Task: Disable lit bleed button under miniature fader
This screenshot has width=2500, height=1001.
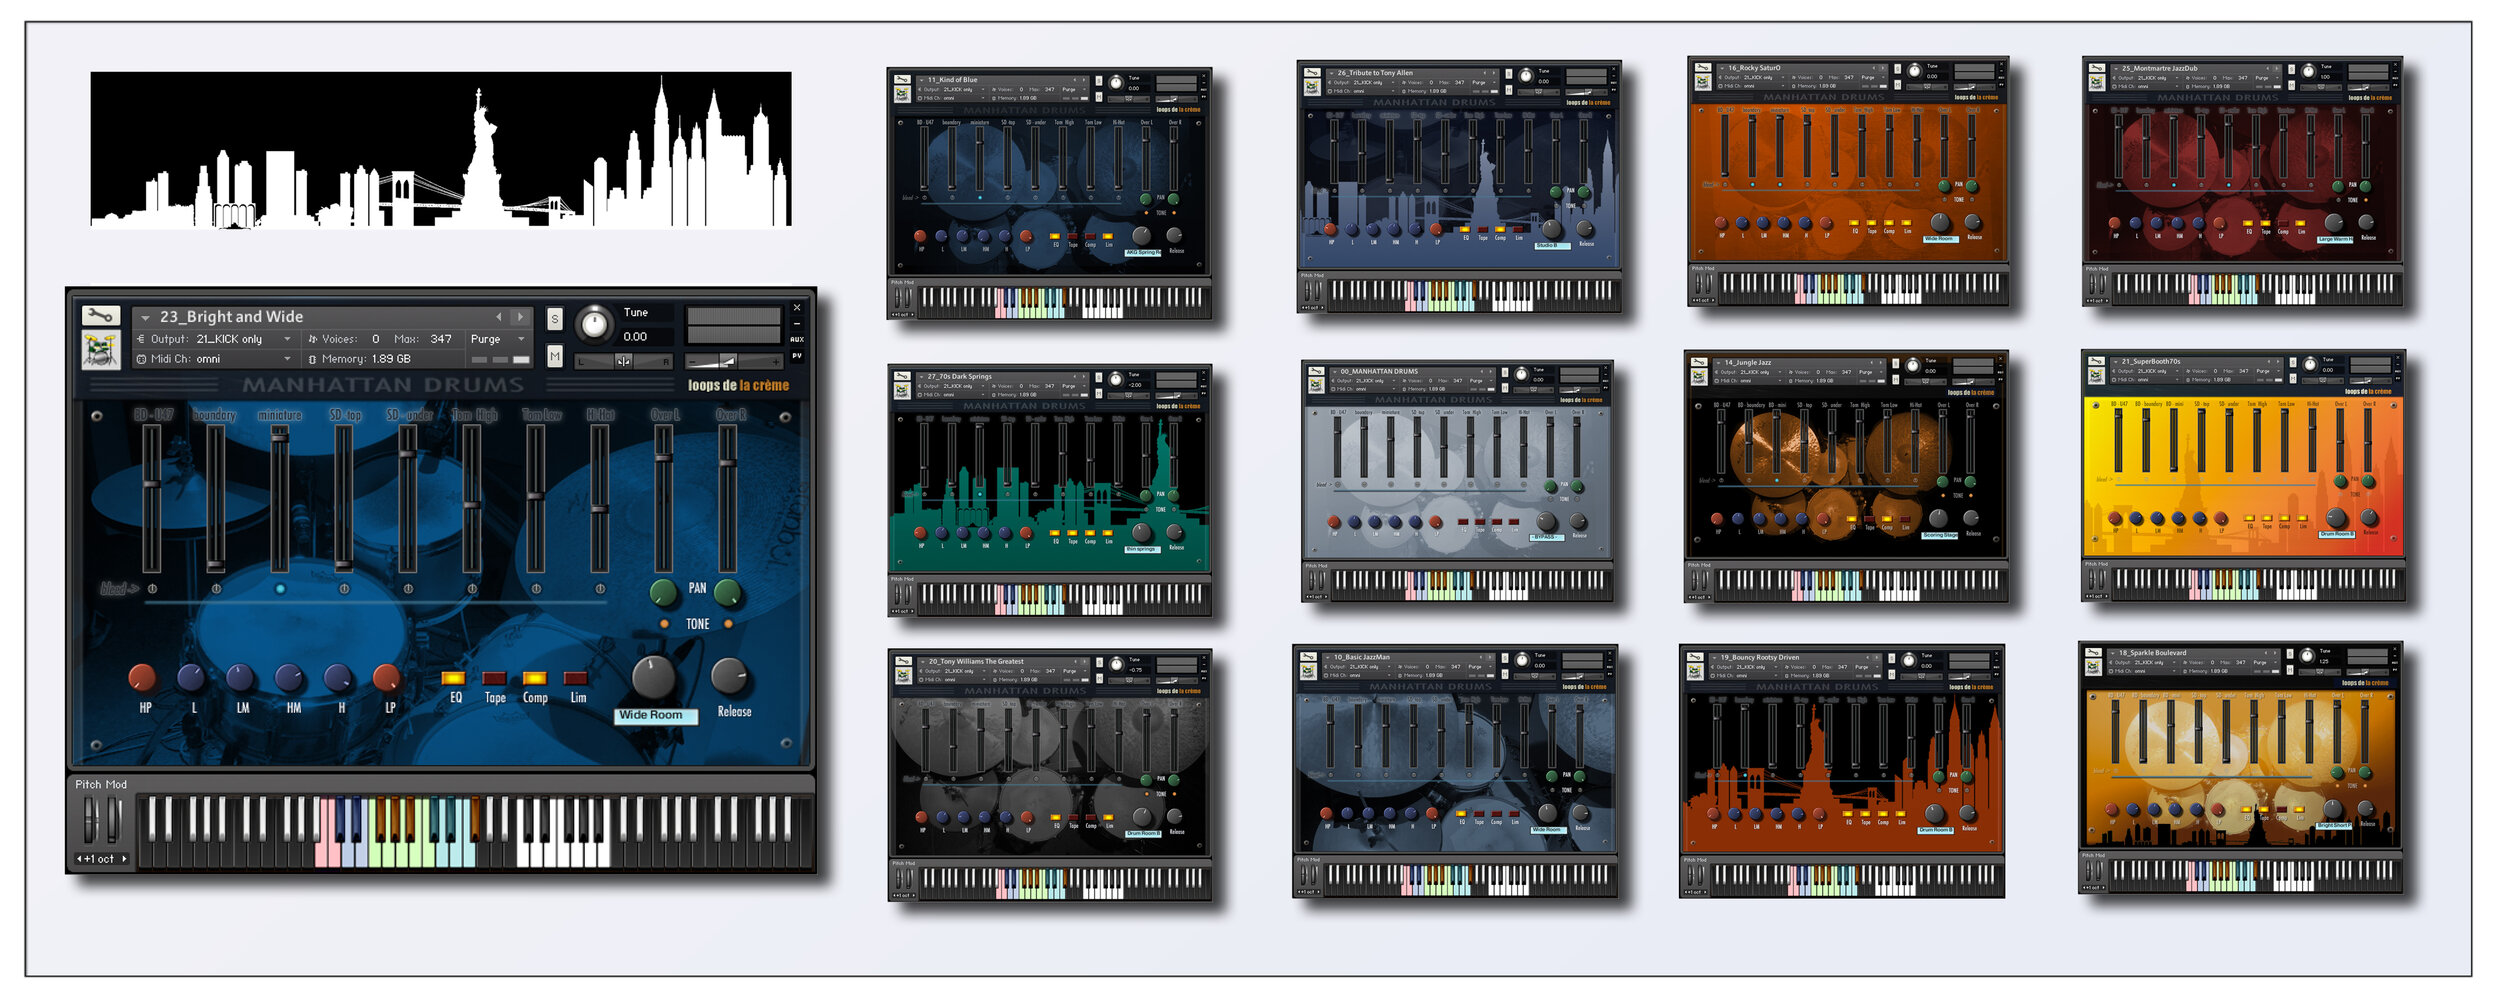Action: [x=280, y=589]
